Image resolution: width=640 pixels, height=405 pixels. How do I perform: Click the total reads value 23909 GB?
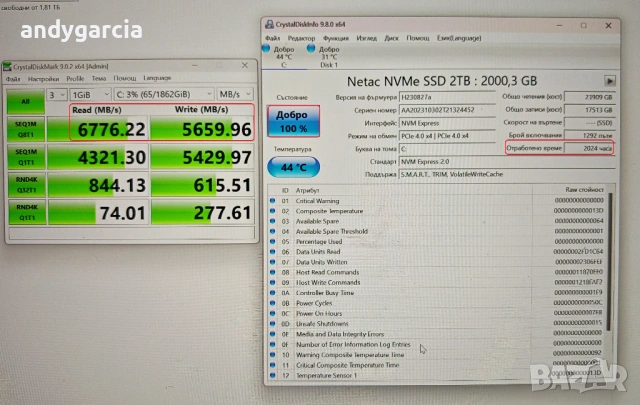click(x=589, y=97)
